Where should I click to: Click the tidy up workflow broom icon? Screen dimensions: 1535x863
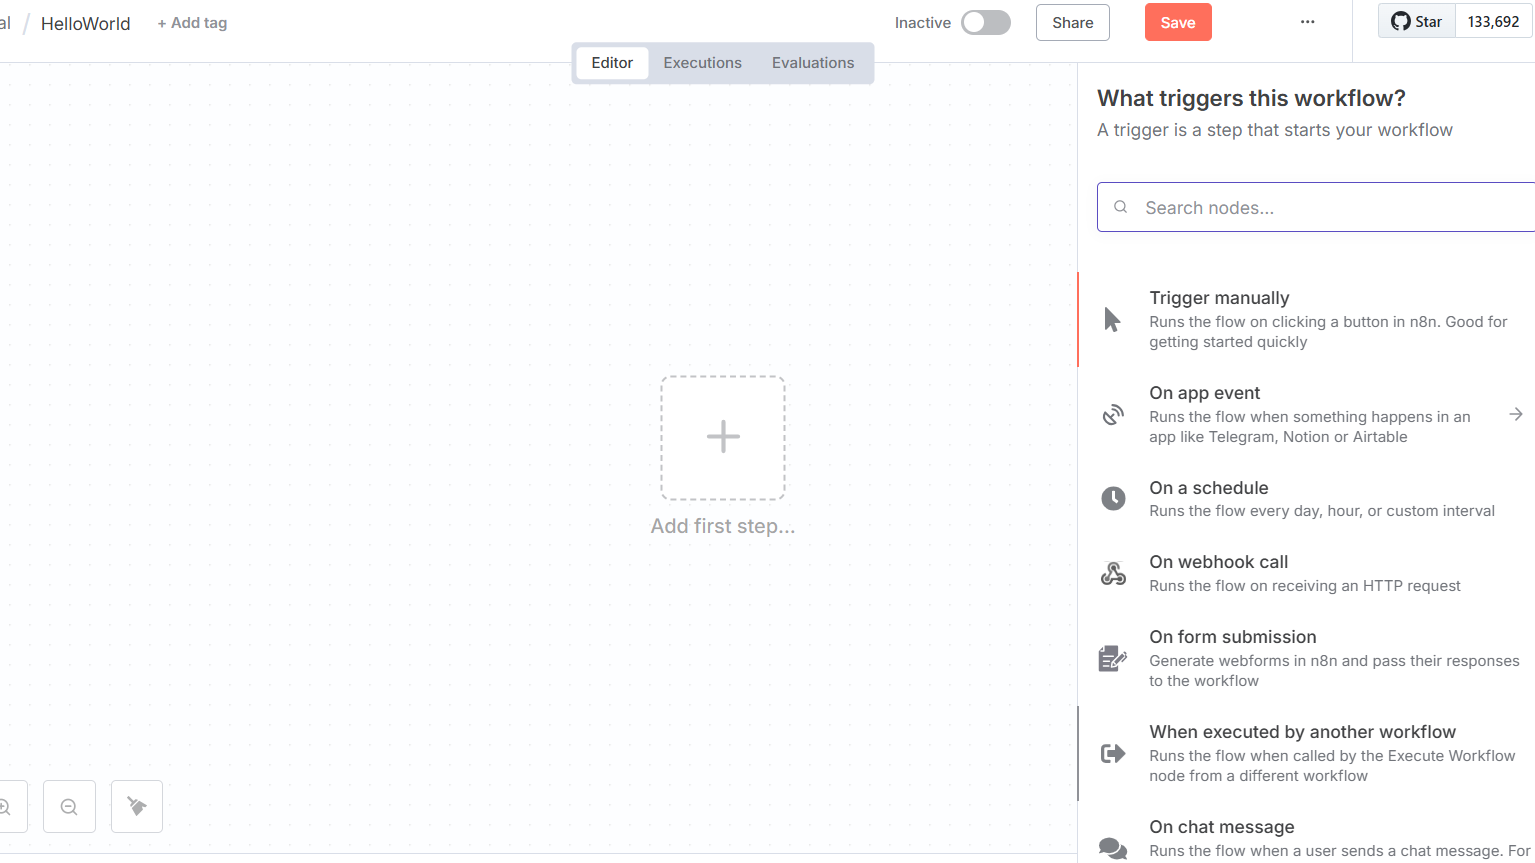tap(137, 807)
